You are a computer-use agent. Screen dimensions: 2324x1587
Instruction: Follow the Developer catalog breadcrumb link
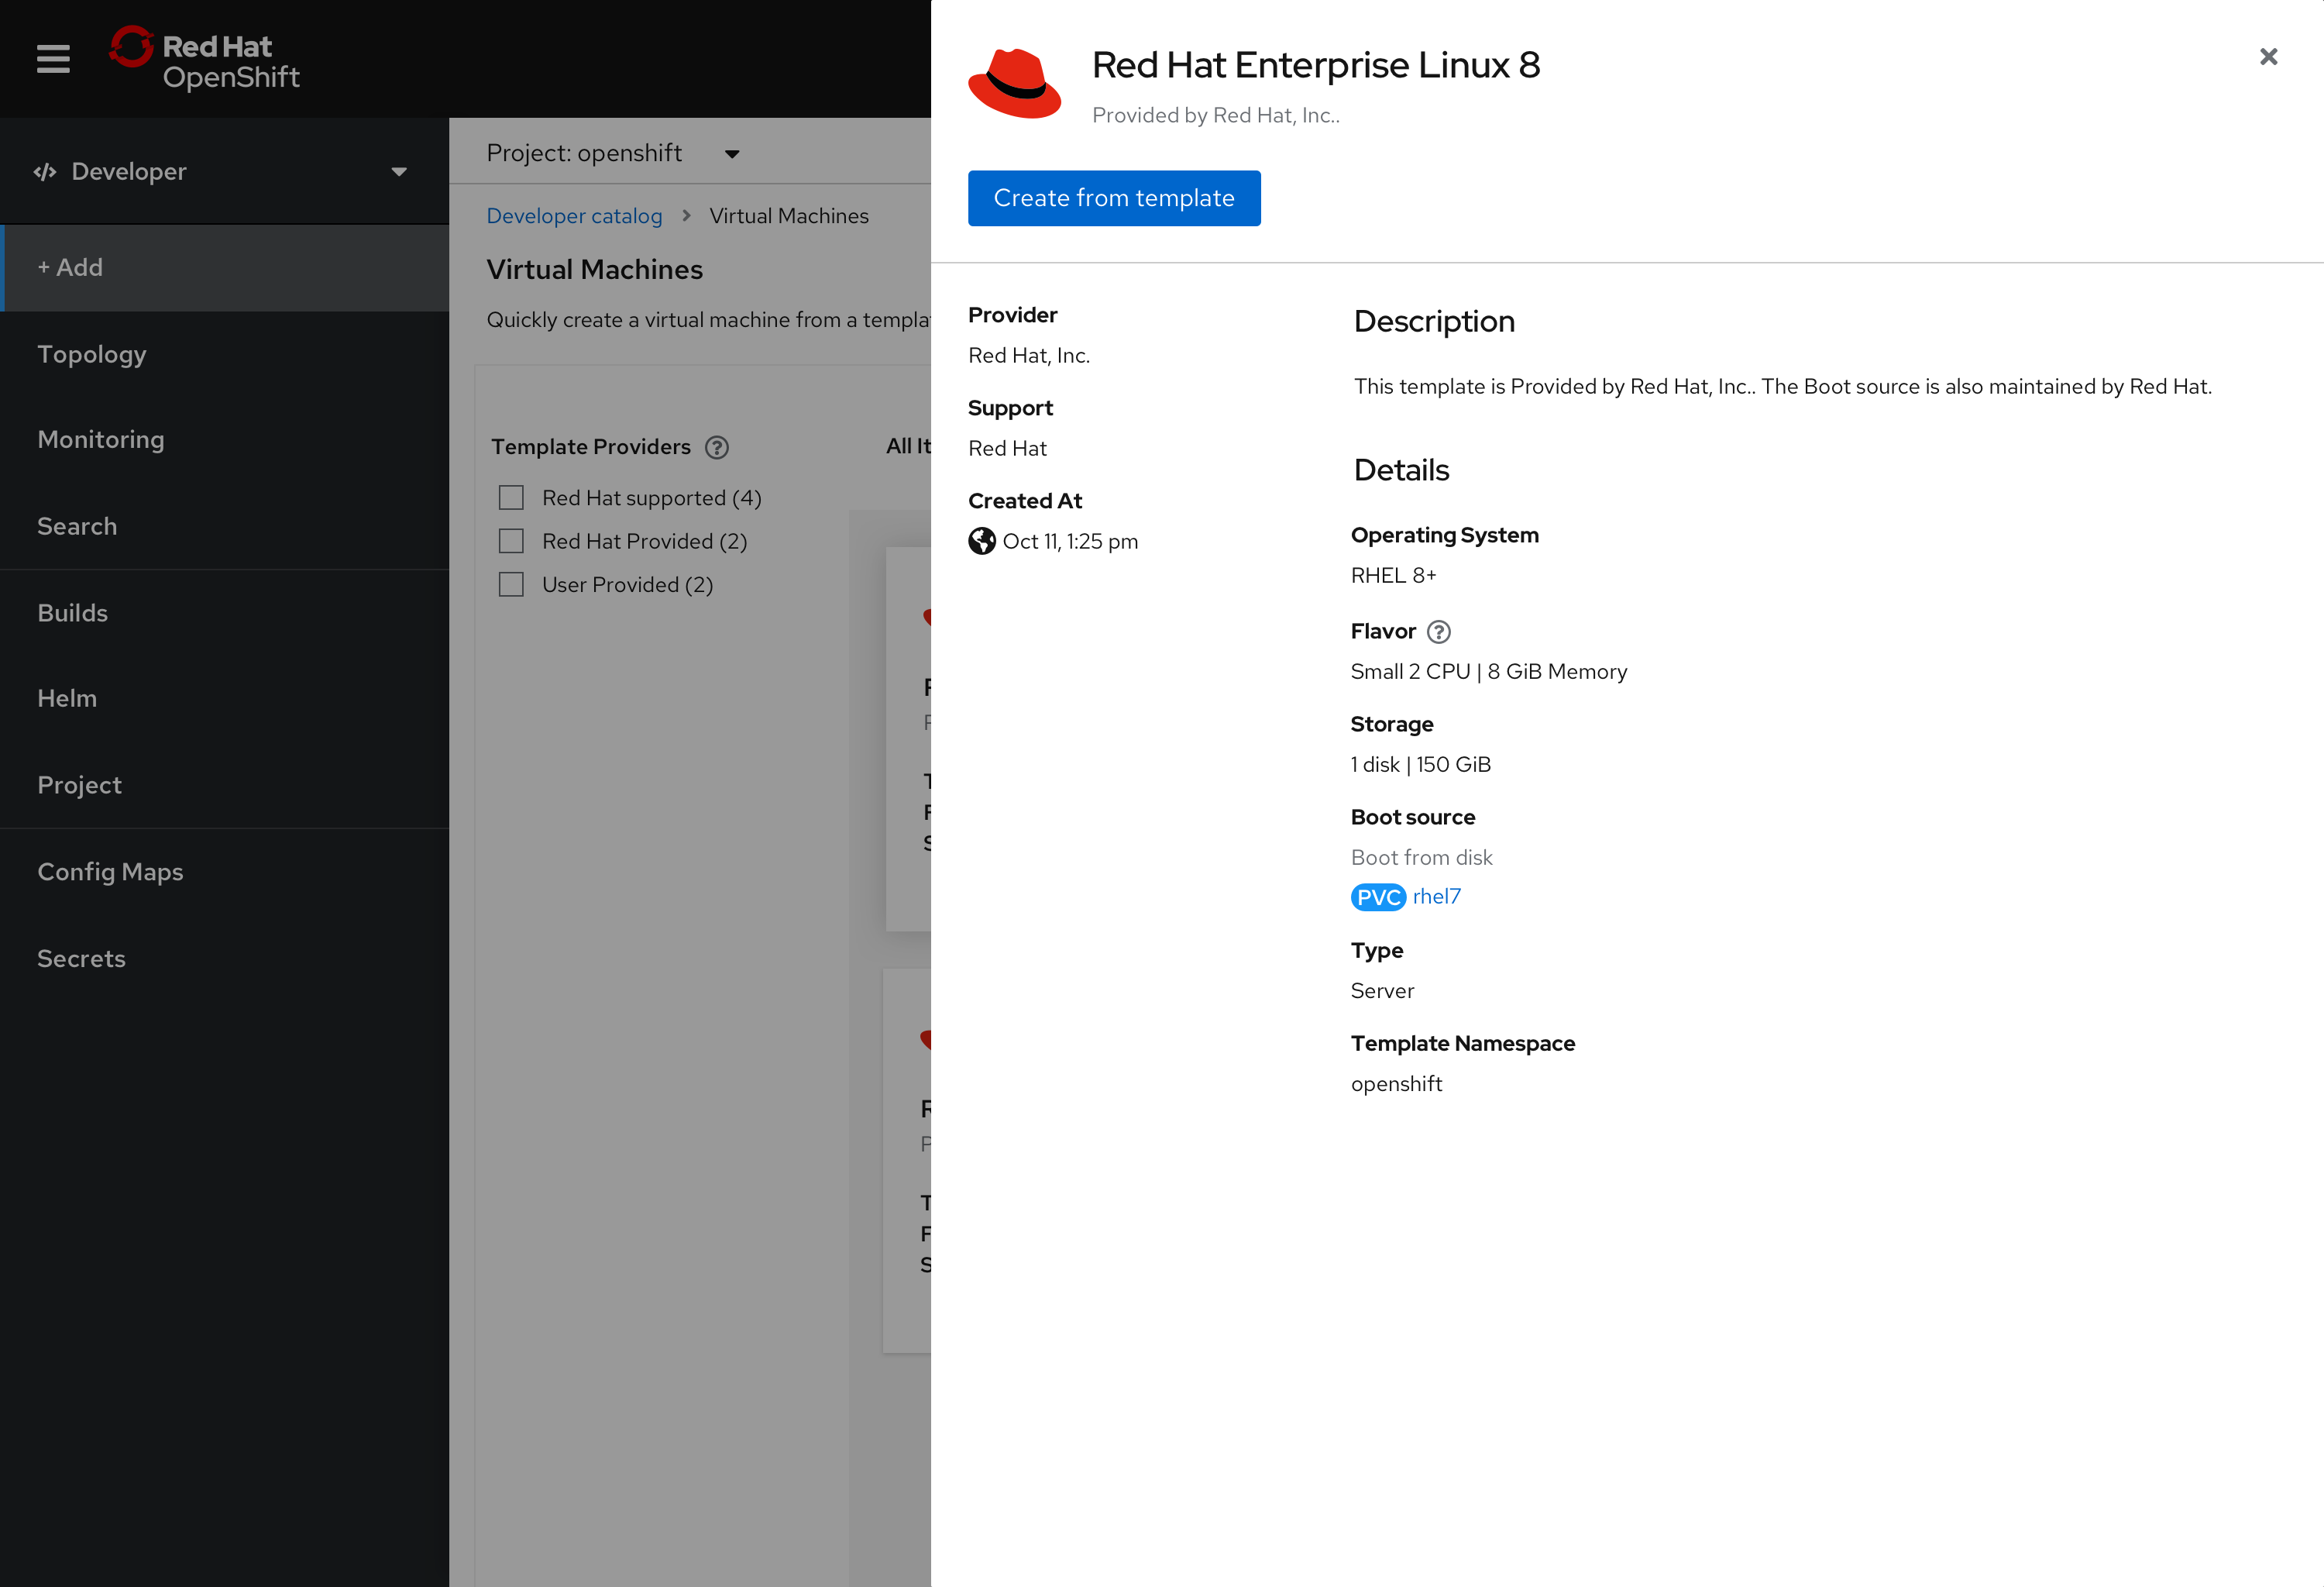tap(574, 216)
